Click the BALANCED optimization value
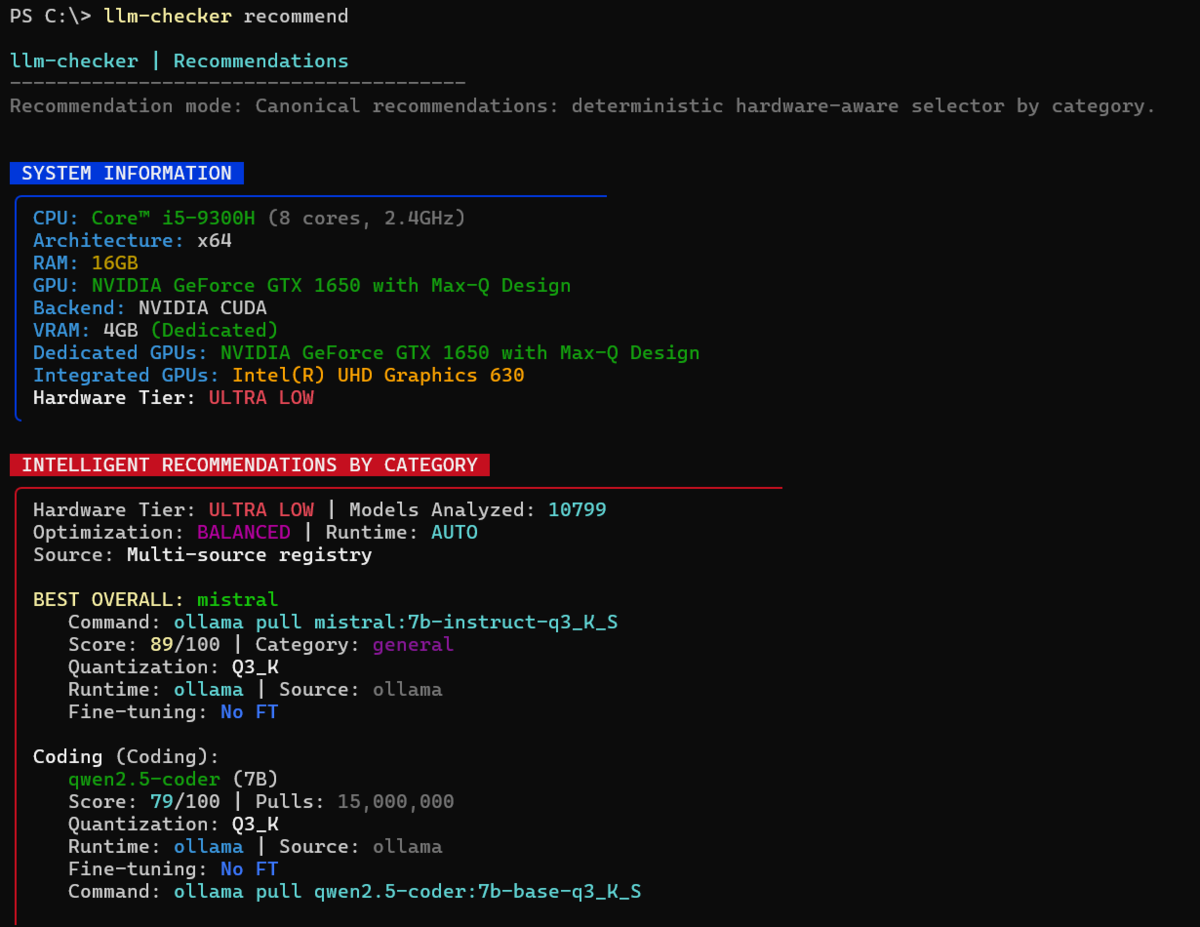Image resolution: width=1200 pixels, height=927 pixels. coord(243,532)
